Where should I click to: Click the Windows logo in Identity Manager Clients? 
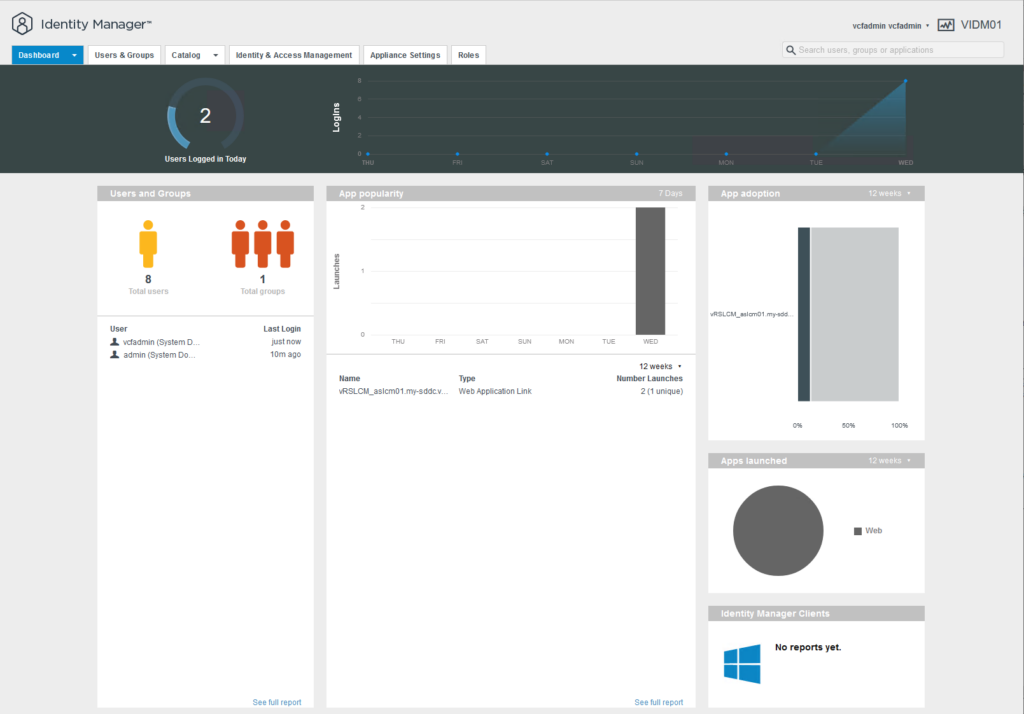742,665
